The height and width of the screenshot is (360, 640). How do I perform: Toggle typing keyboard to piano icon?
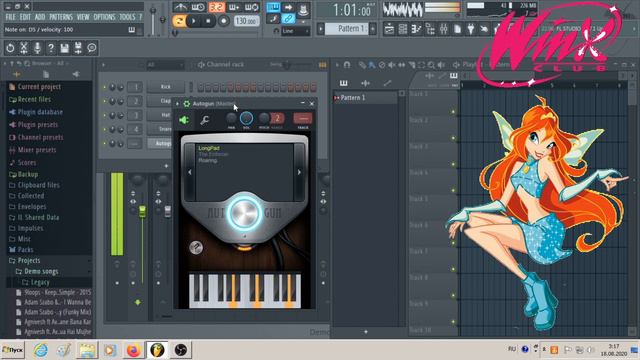(273, 7)
